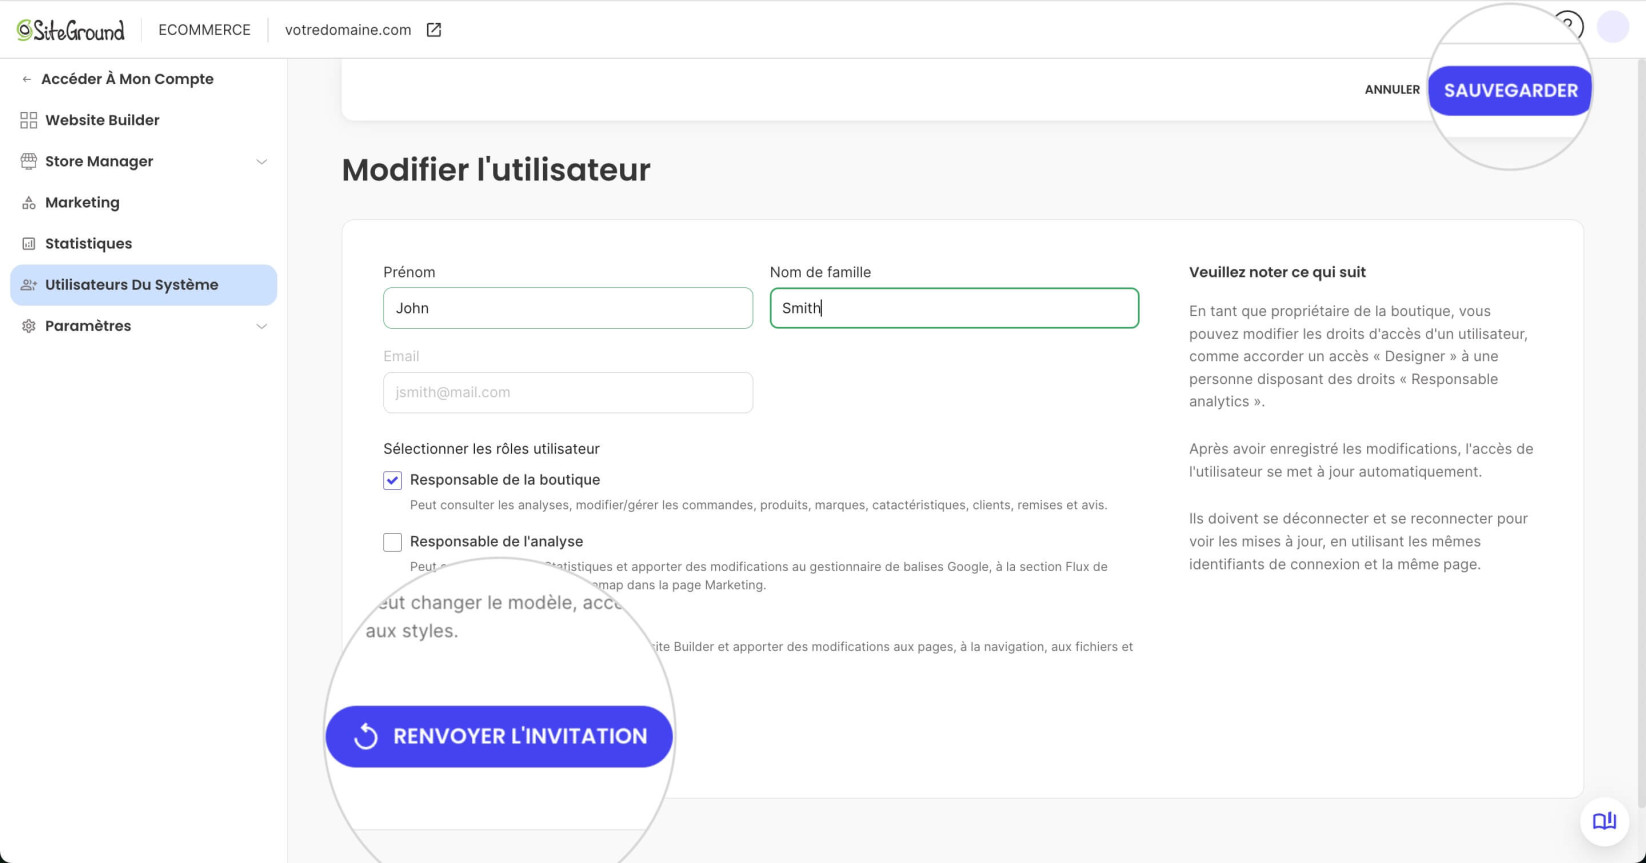Click ECOMMERCE in the top bar

(204, 30)
